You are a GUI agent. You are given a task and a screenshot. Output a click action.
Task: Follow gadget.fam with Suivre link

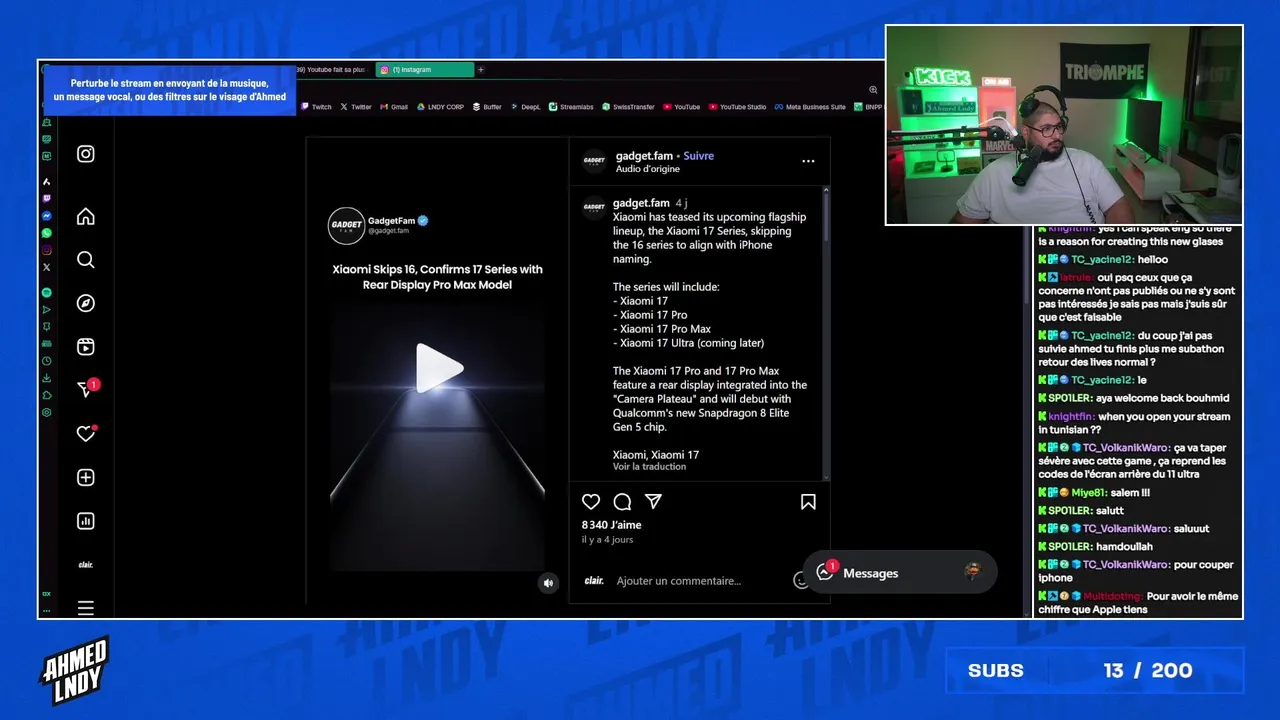[699, 156]
